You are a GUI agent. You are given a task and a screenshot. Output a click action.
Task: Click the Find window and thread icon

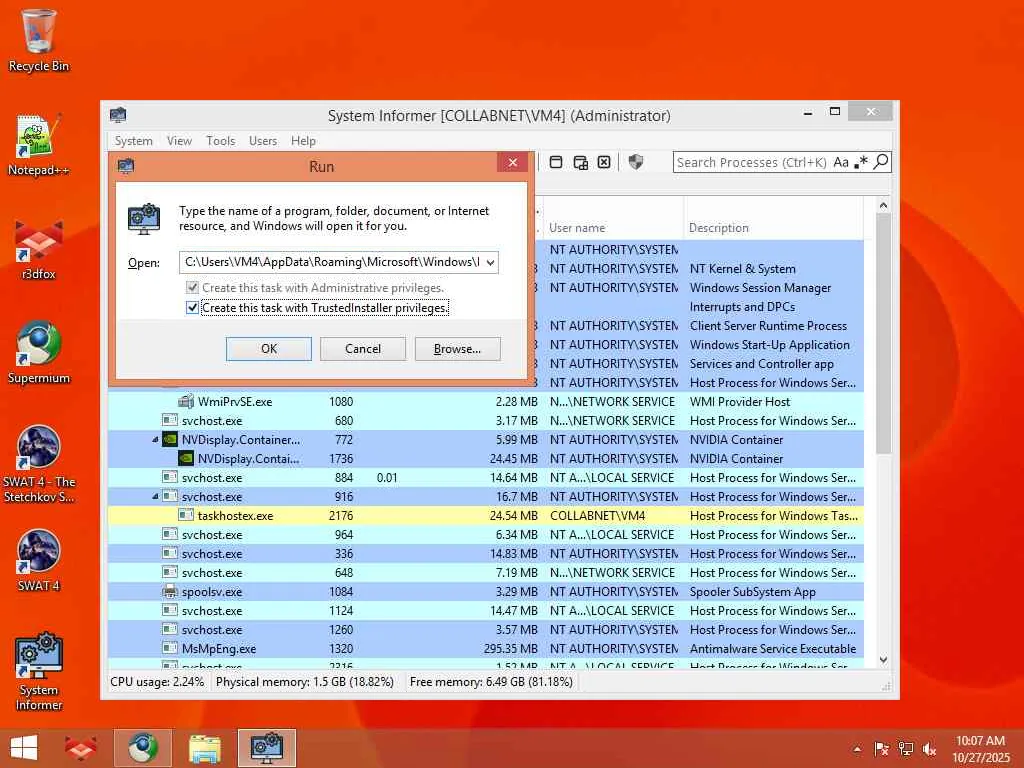click(581, 162)
